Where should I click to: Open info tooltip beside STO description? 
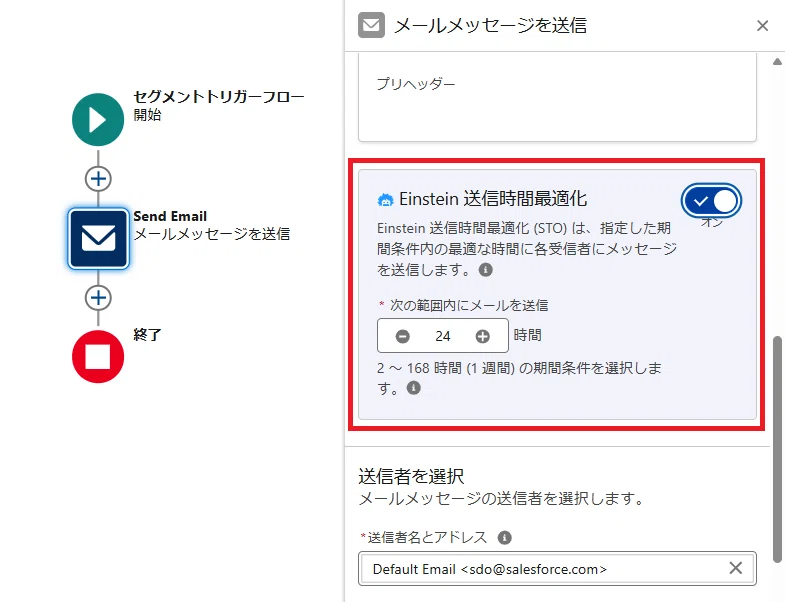click(485, 270)
